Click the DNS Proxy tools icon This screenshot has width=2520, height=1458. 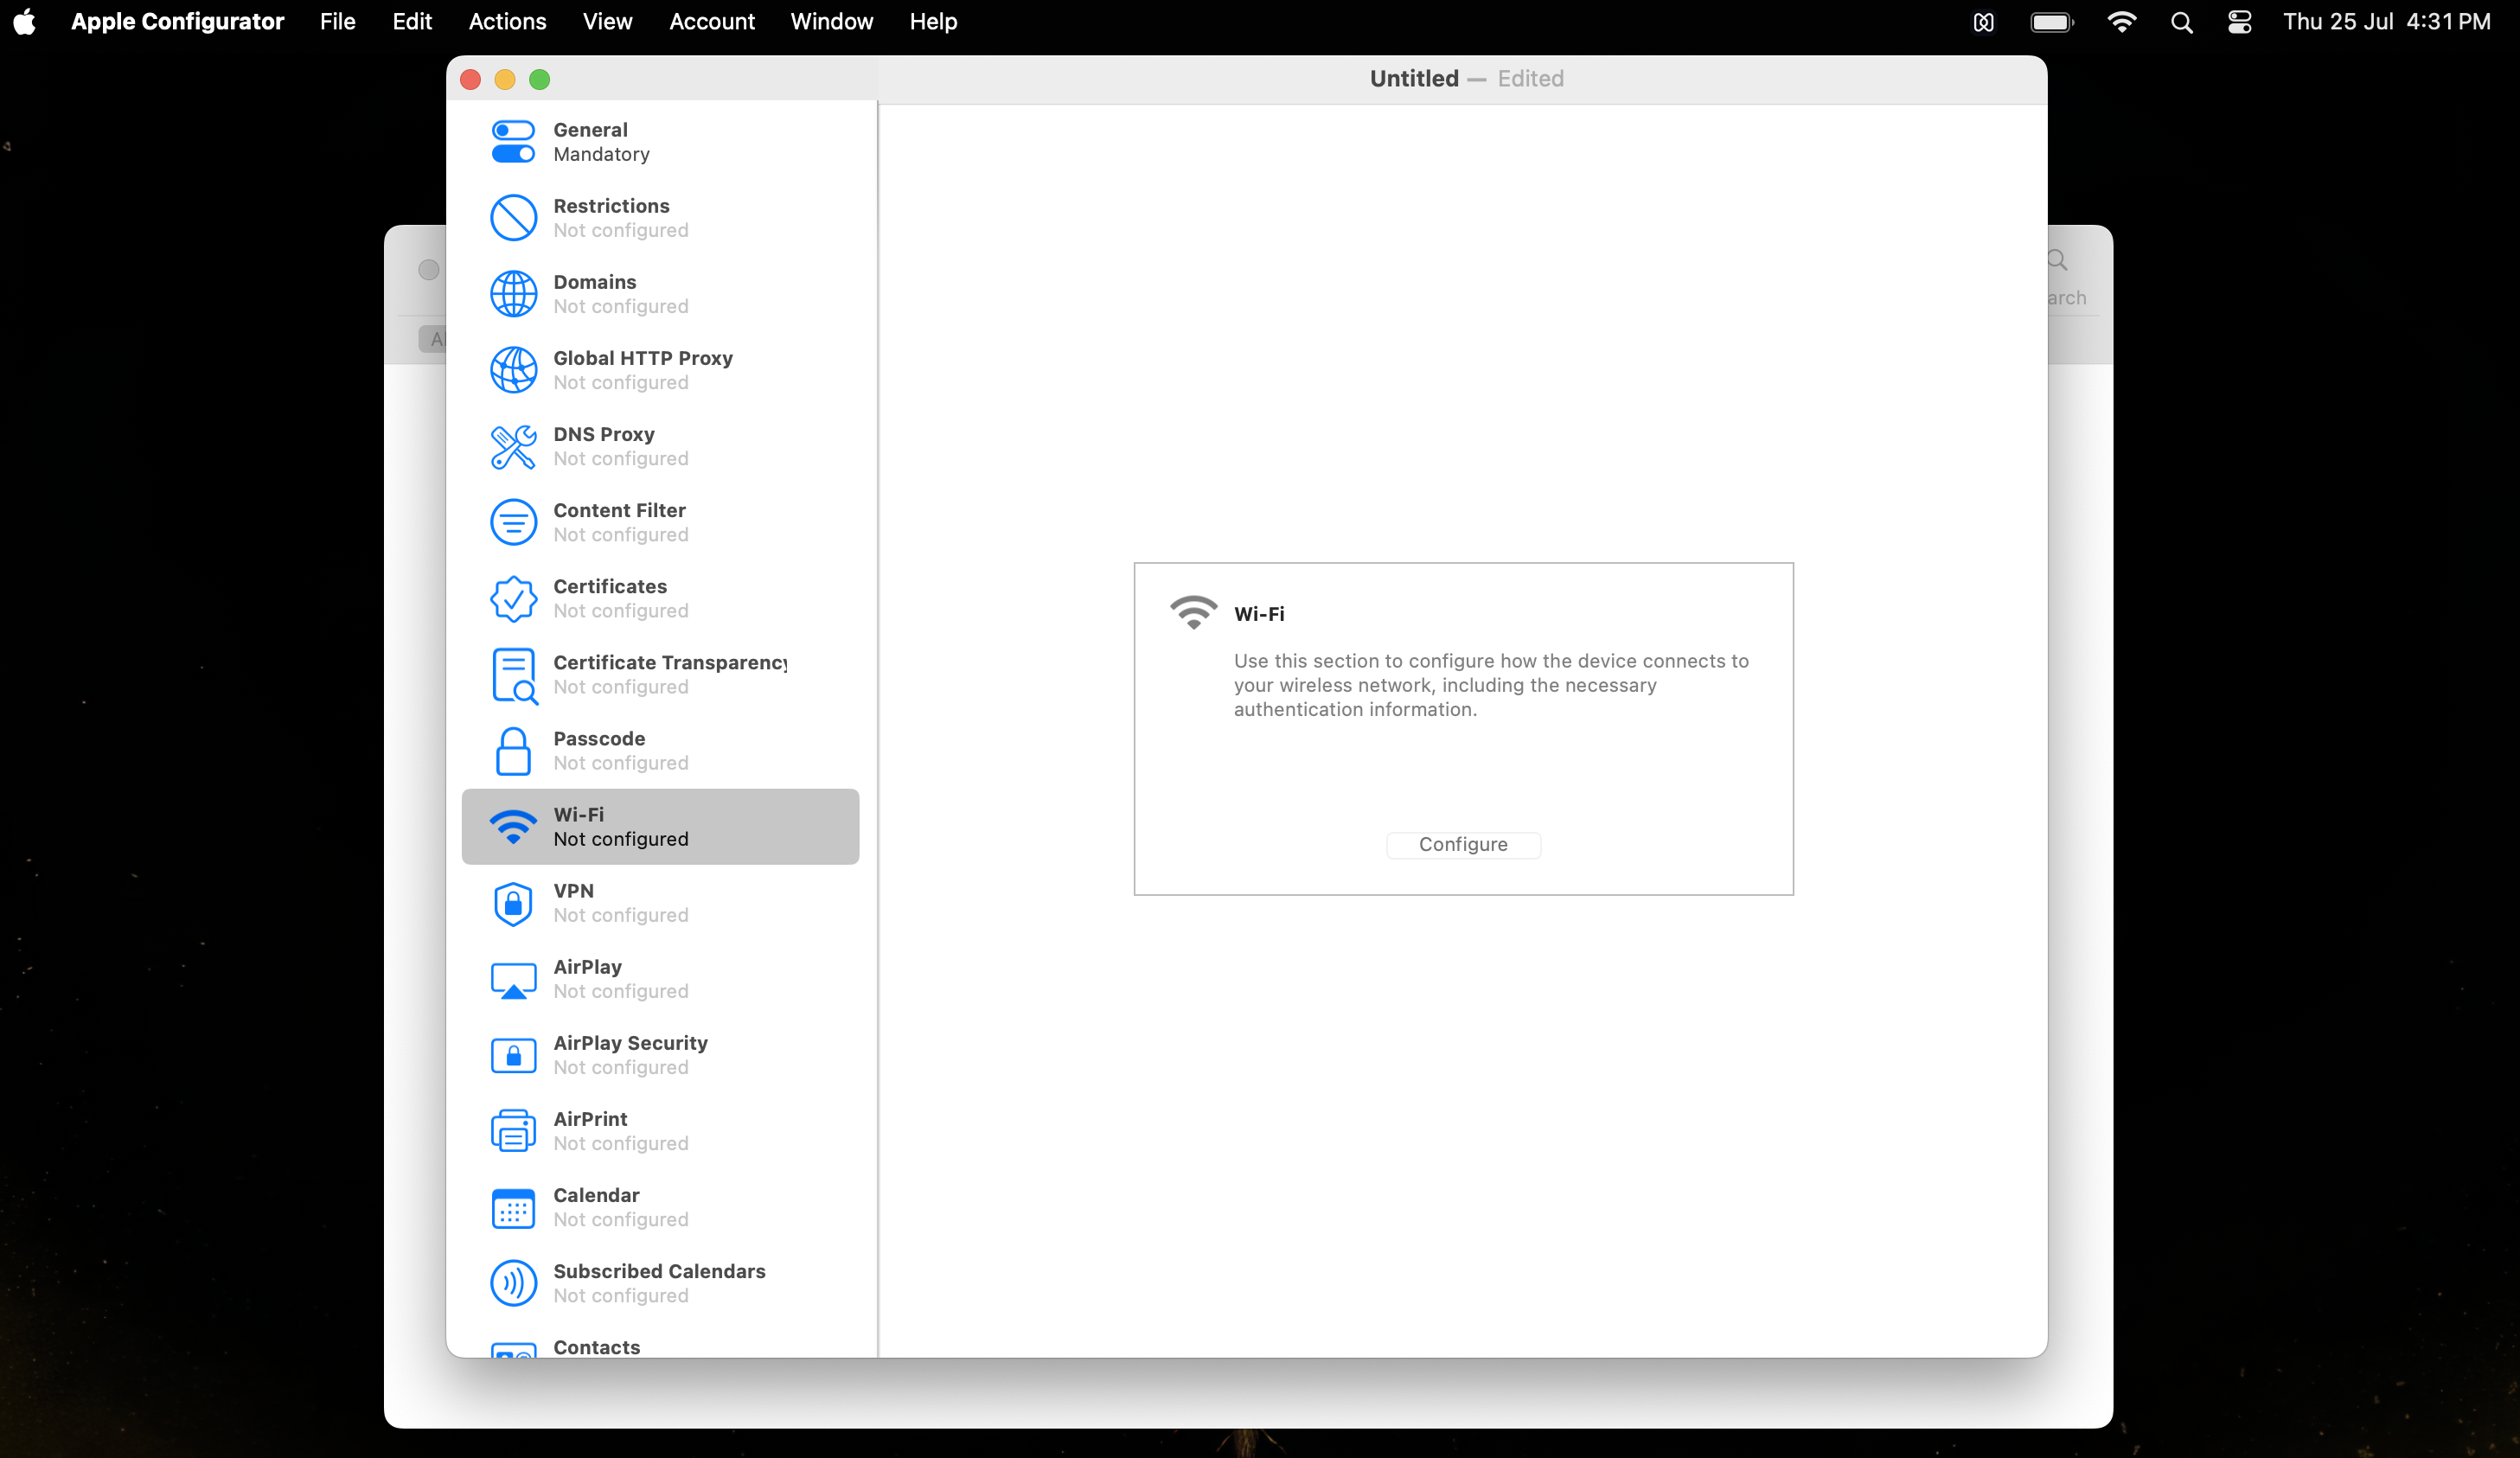click(x=513, y=446)
